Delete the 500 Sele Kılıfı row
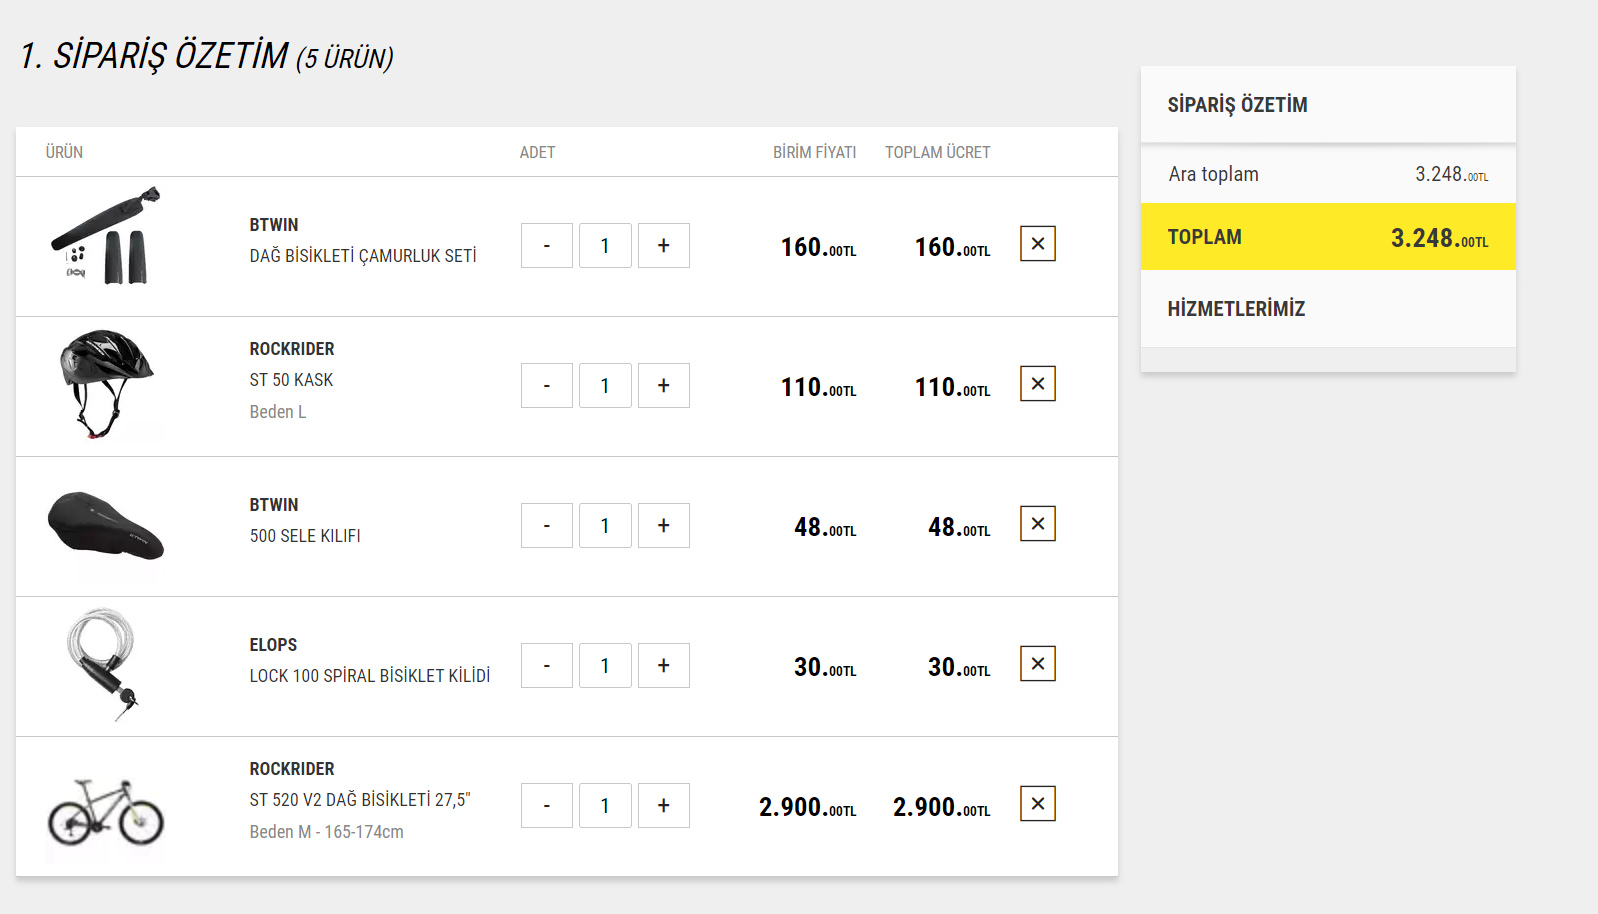Image resolution: width=1598 pixels, height=914 pixels. coord(1037,524)
